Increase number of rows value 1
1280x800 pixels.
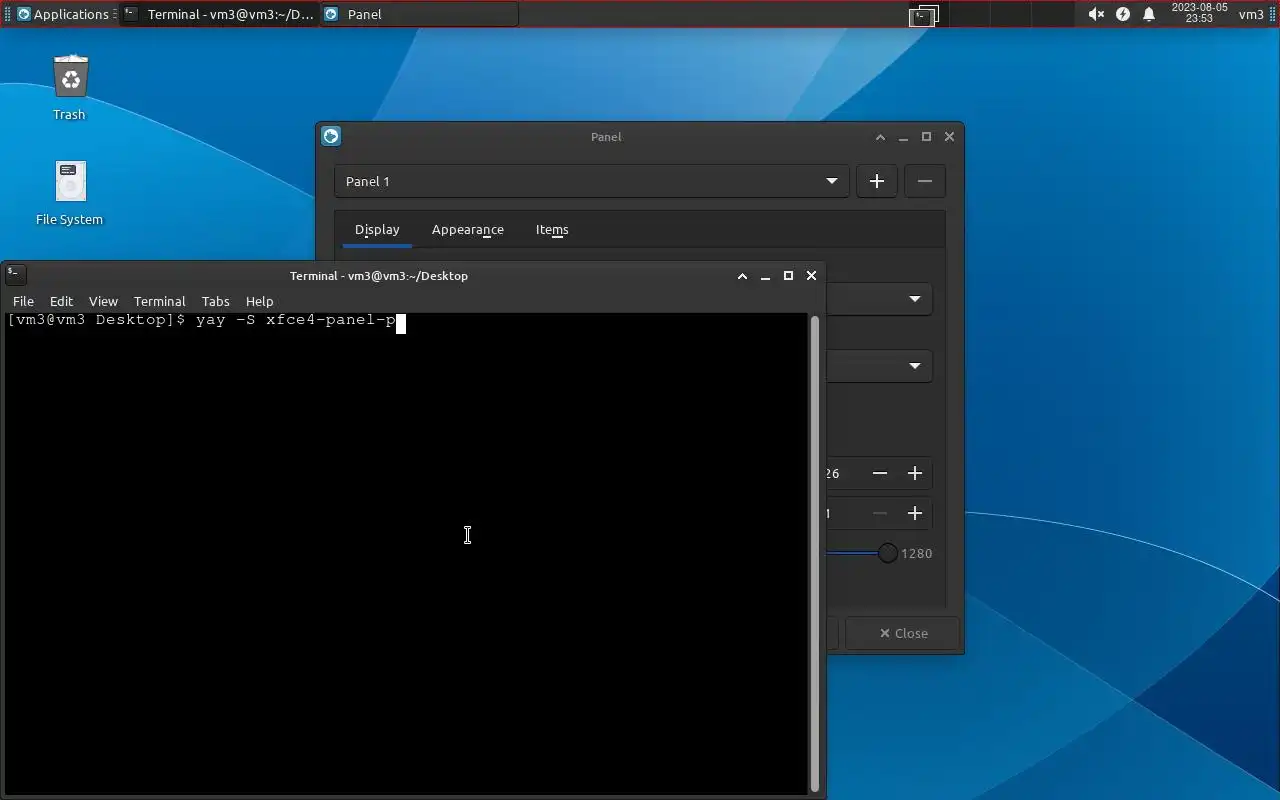coord(914,513)
